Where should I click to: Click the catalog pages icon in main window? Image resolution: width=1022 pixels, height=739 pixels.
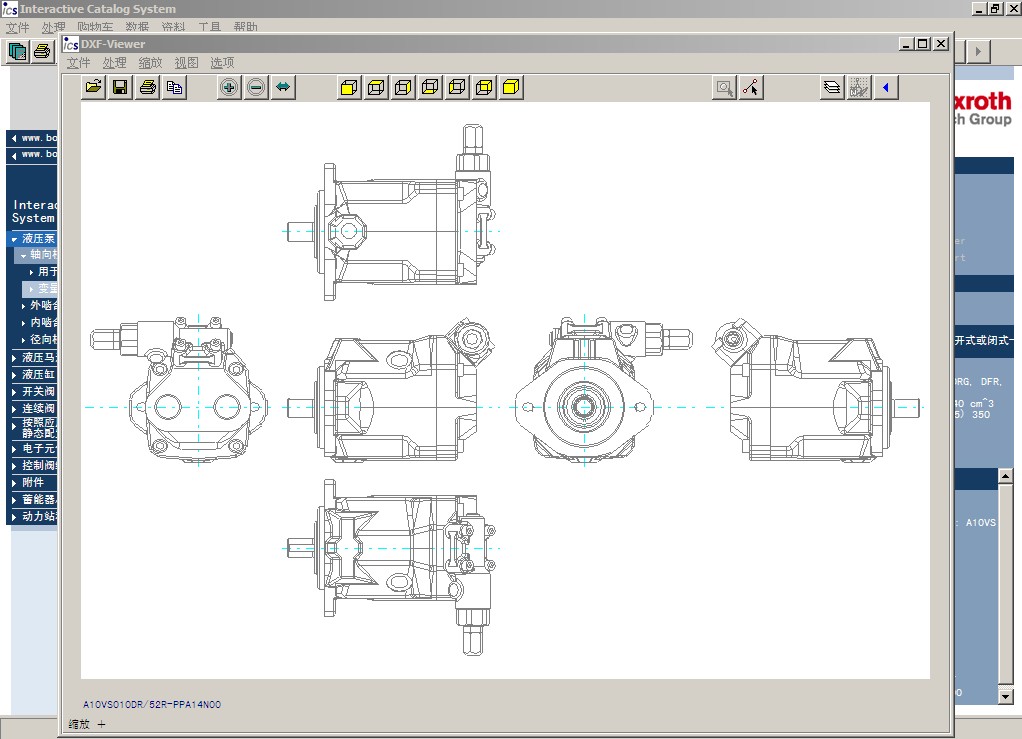18,51
